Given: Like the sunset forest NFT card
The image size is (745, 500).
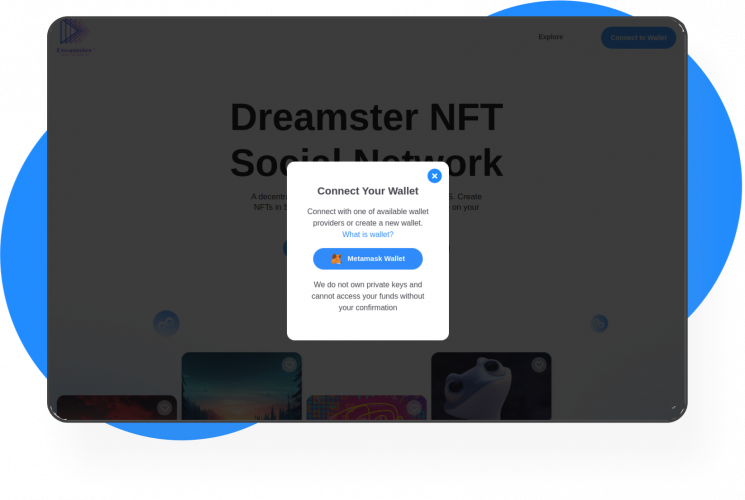Looking at the screenshot, I should click(x=289, y=365).
